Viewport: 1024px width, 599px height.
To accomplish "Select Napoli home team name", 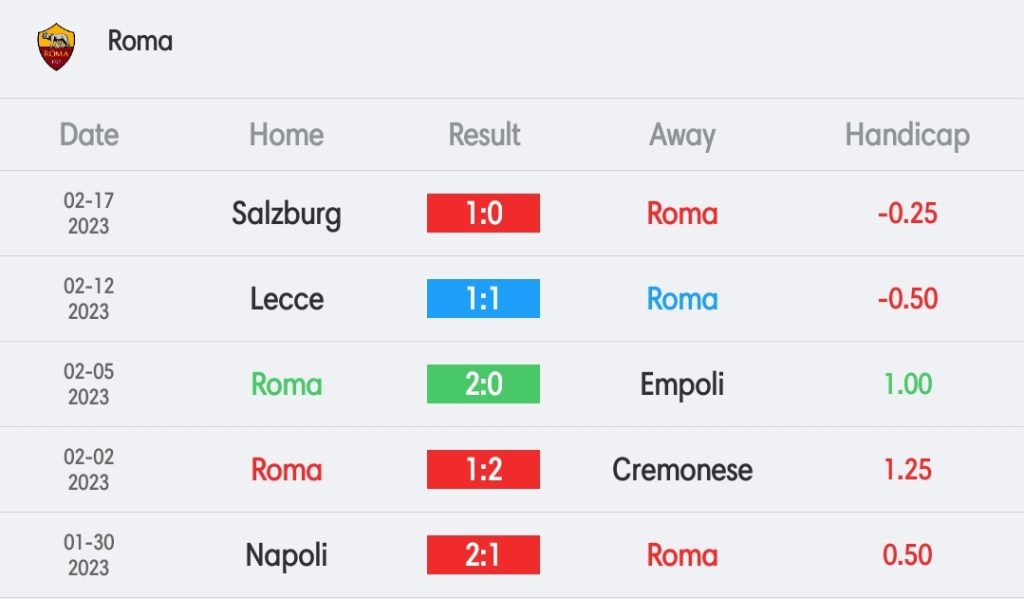I will pyautogui.click(x=287, y=556).
